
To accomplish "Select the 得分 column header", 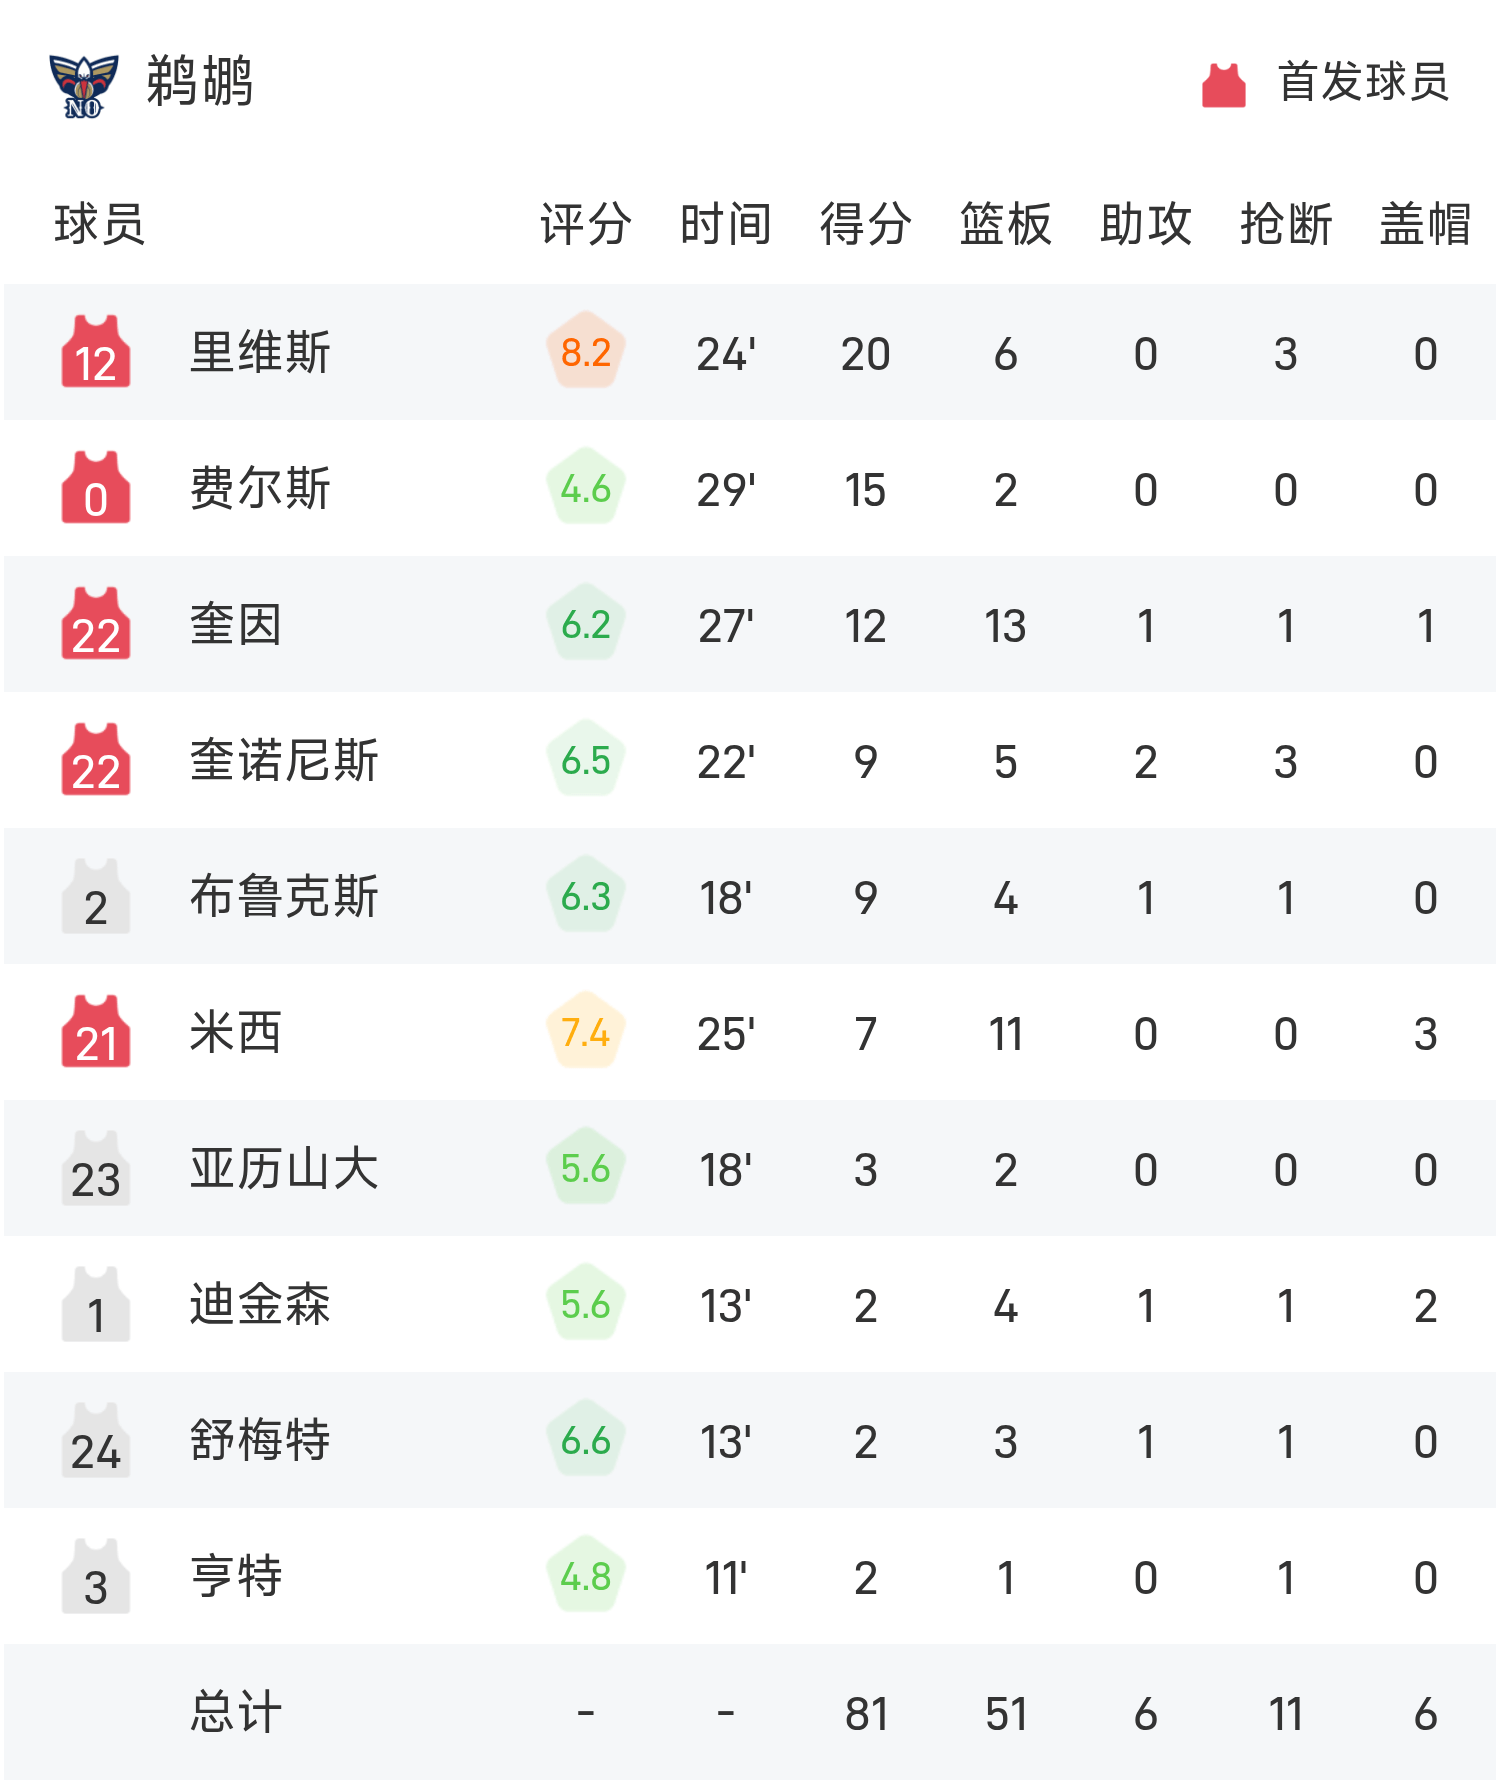I will pyautogui.click(x=866, y=224).
